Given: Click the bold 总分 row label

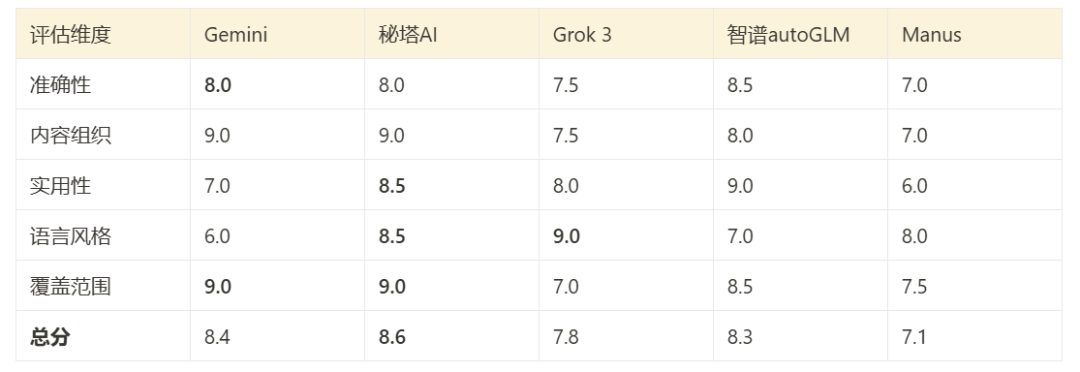Looking at the screenshot, I should pos(50,337).
